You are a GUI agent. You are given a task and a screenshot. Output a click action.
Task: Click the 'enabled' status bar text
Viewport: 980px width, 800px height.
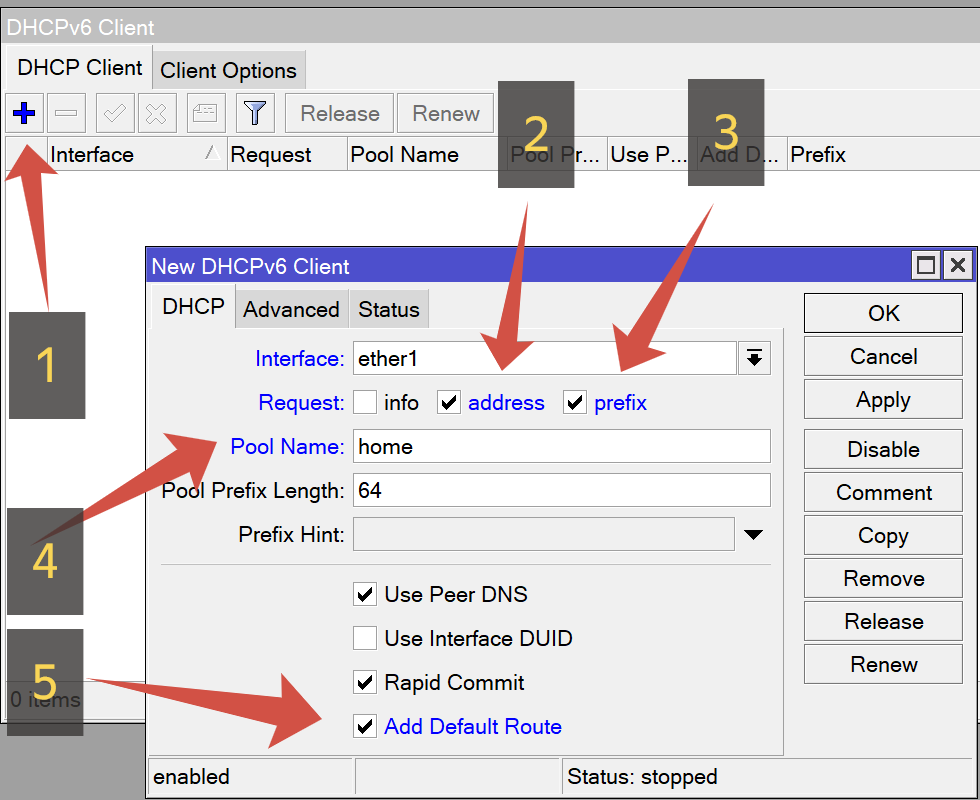click(x=191, y=777)
